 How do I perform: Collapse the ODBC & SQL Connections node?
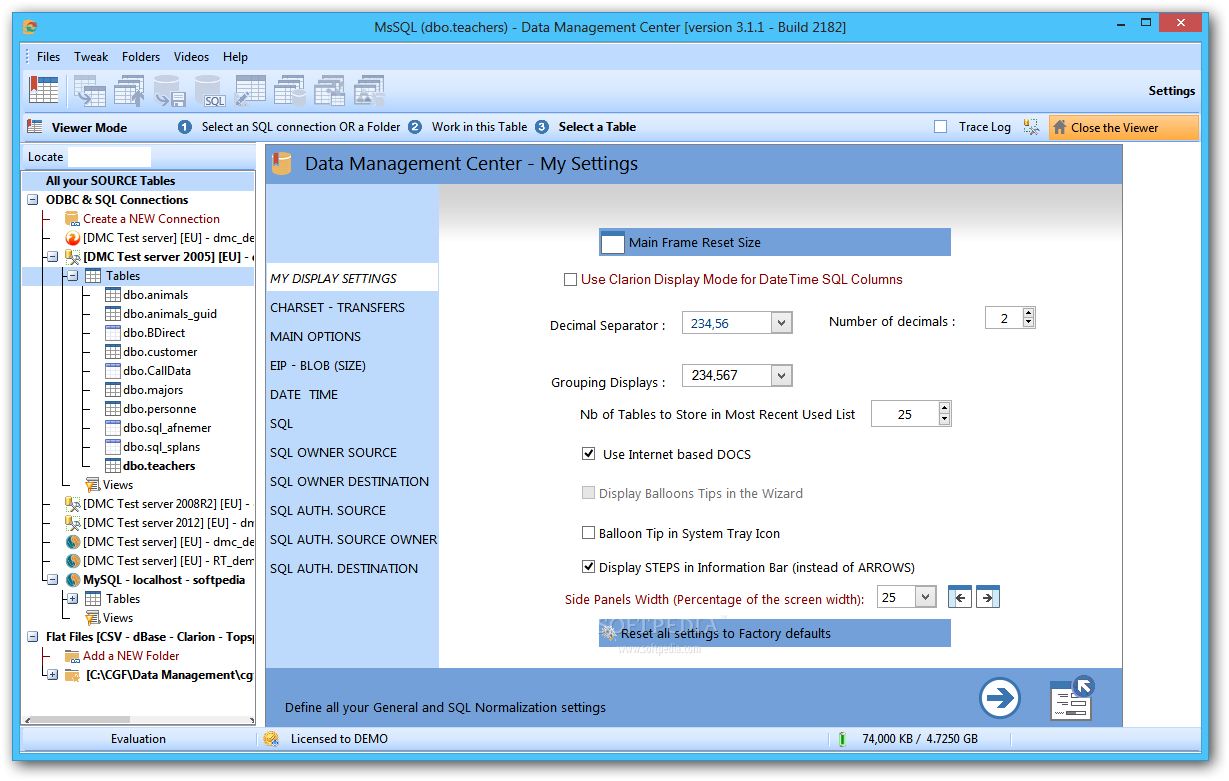32,200
